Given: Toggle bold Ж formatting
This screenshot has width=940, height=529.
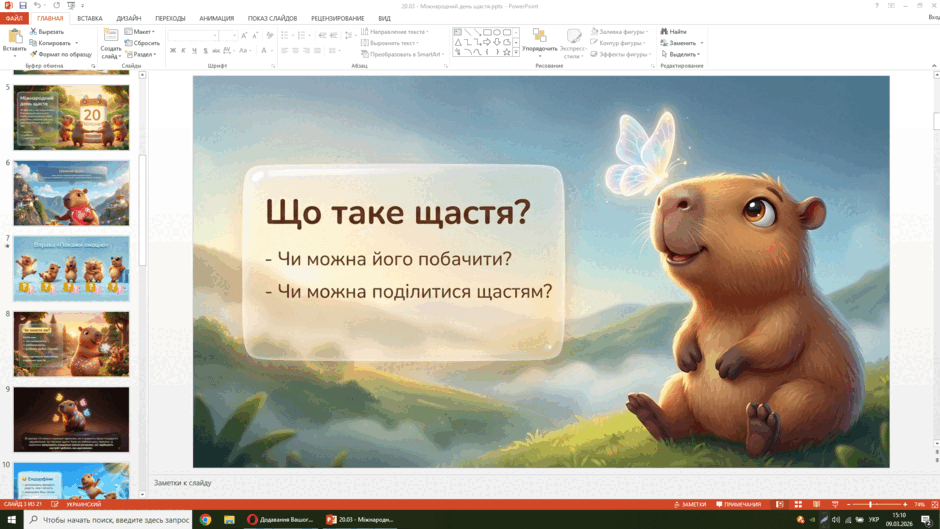Looking at the screenshot, I should 173,51.
